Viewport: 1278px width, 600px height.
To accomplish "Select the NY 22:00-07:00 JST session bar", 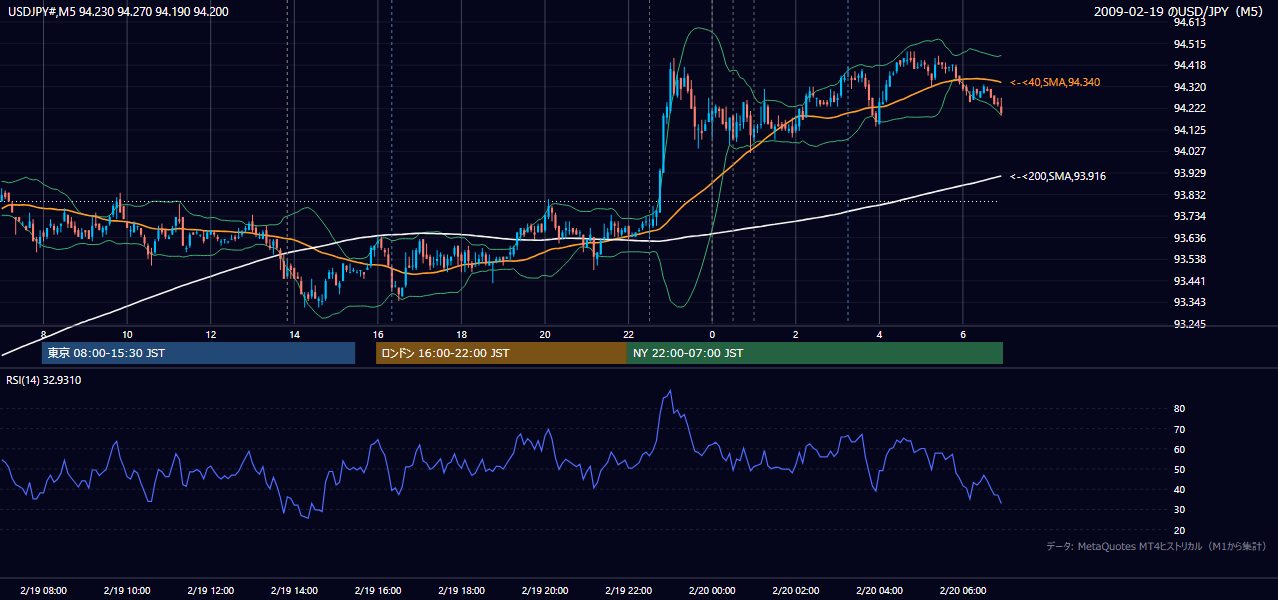I will pyautogui.click(x=815, y=353).
